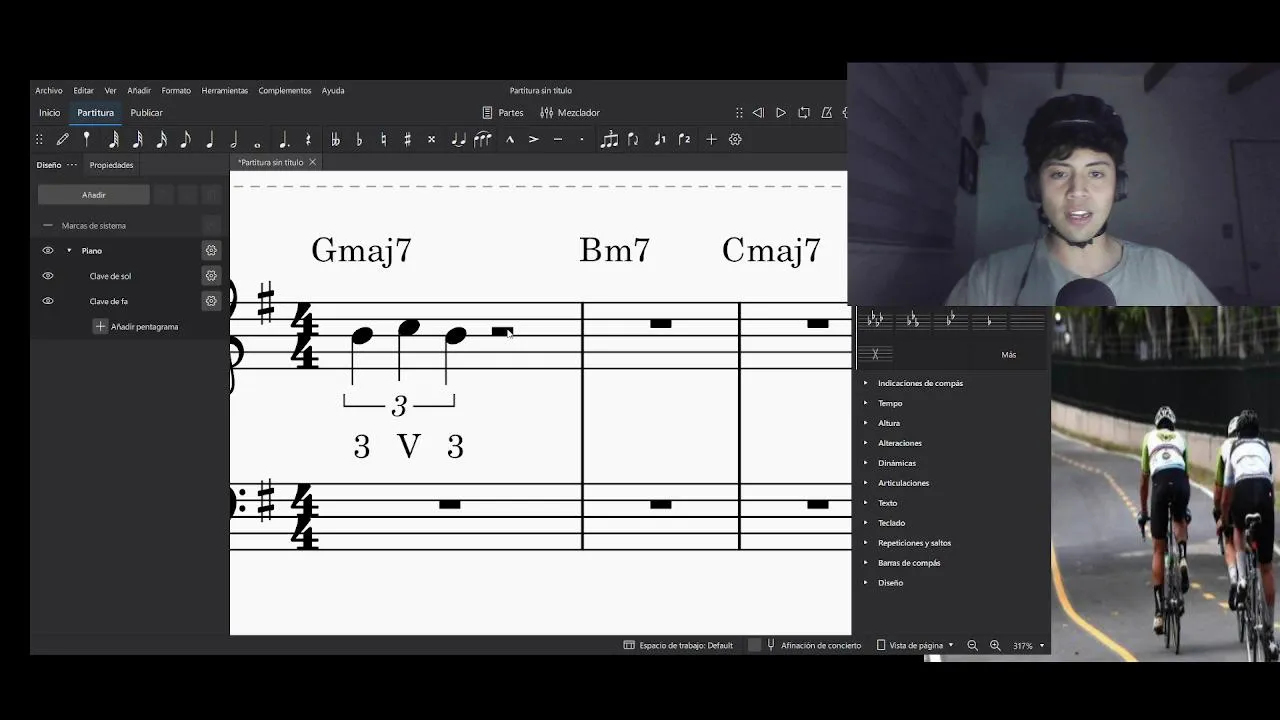
Task: Open note toolbar customization gear
Action: click(x=735, y=140)
